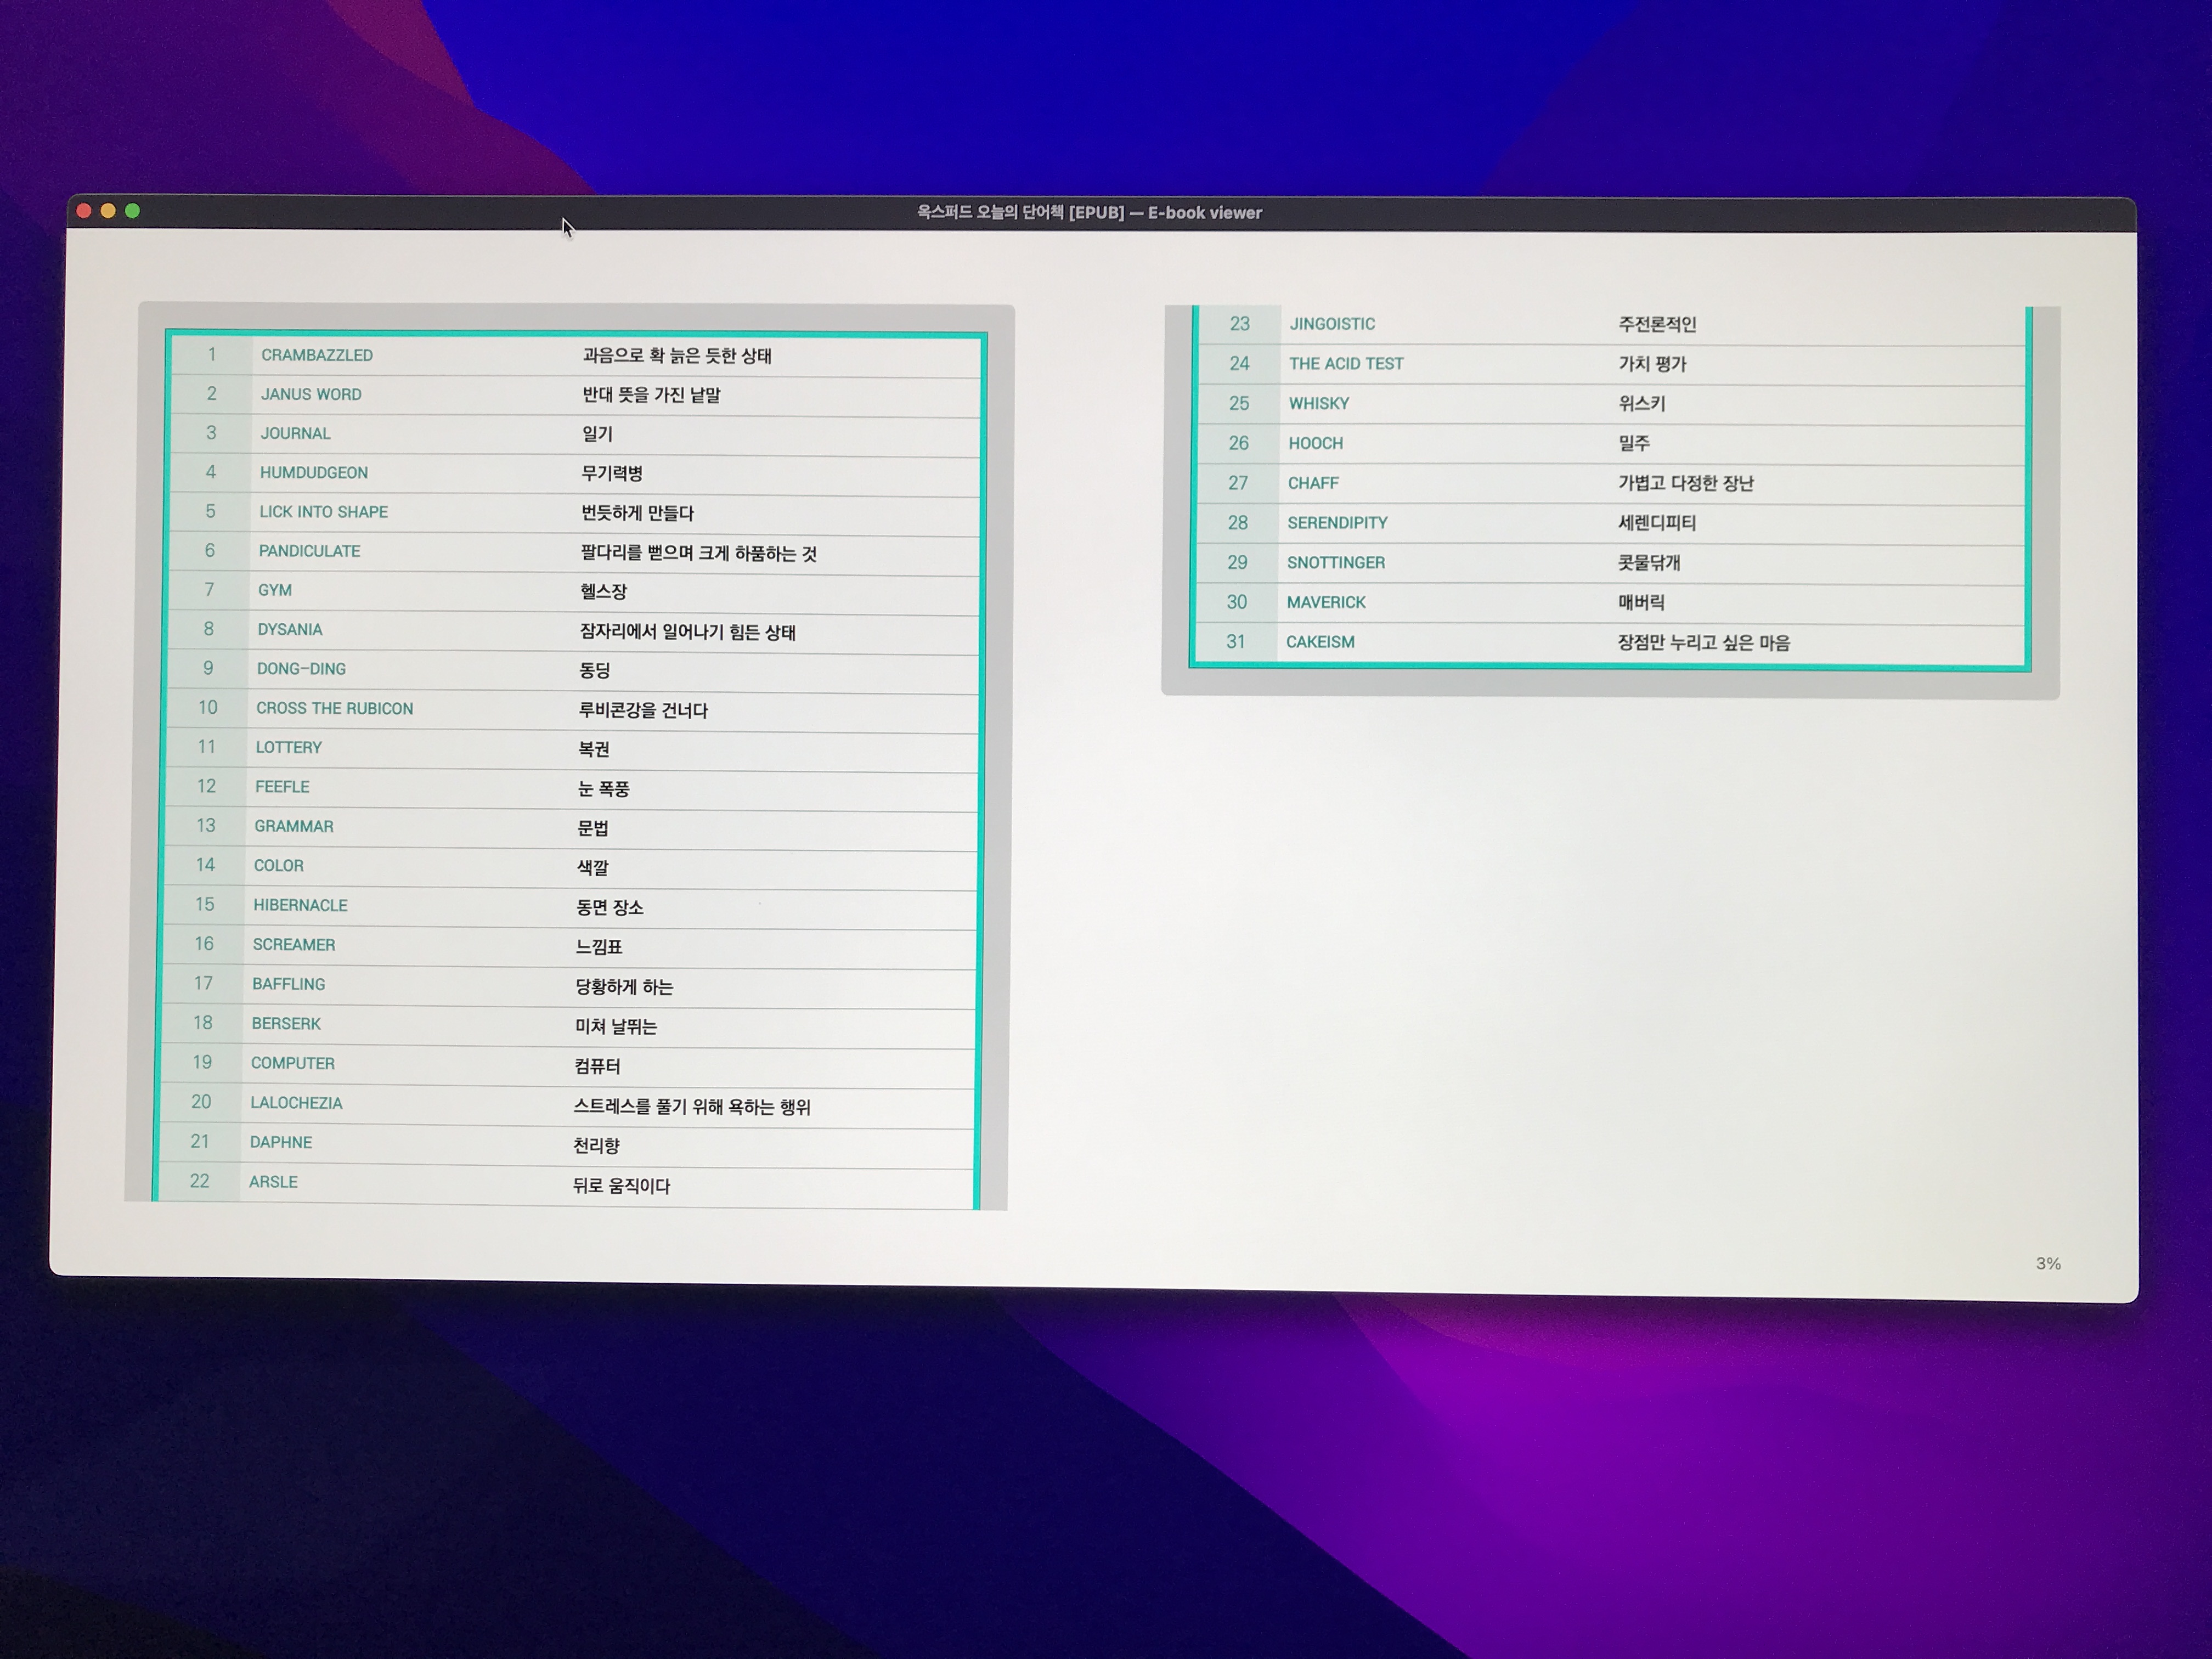
Task: Open the SNOTTINGER entry
Action: click(1336, 563)
